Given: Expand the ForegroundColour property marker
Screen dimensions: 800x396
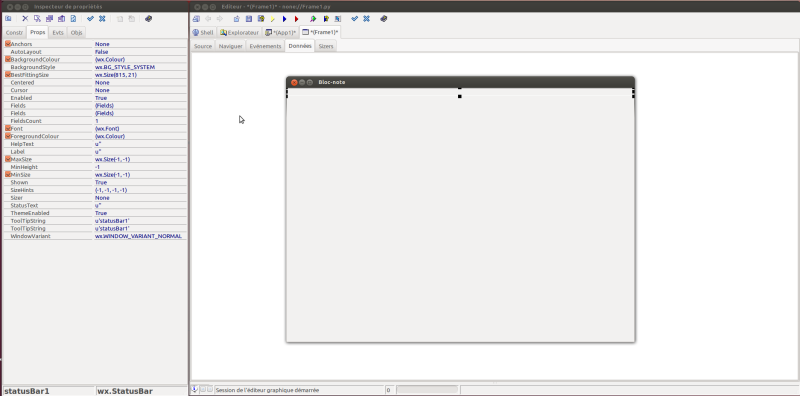Looking at the screenshot, I should (x=8, y=136).
